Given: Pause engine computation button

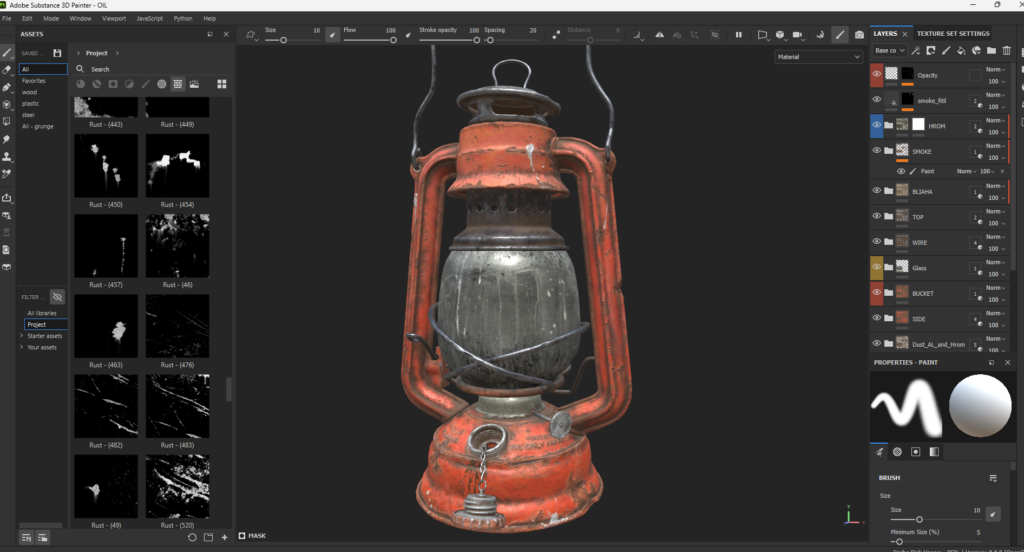Looking at the screenshot, I should coord(739,35).
